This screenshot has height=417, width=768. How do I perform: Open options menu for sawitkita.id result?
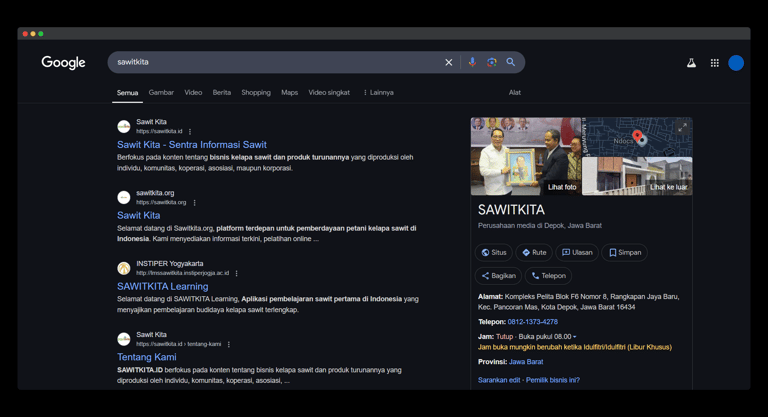click(x=190, y=131)
